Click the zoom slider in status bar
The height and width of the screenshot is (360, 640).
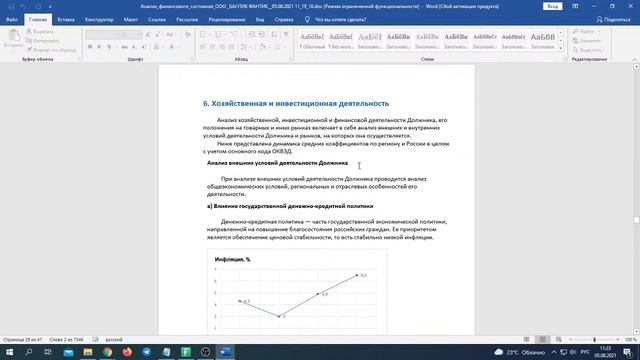[x=594, y=340]
